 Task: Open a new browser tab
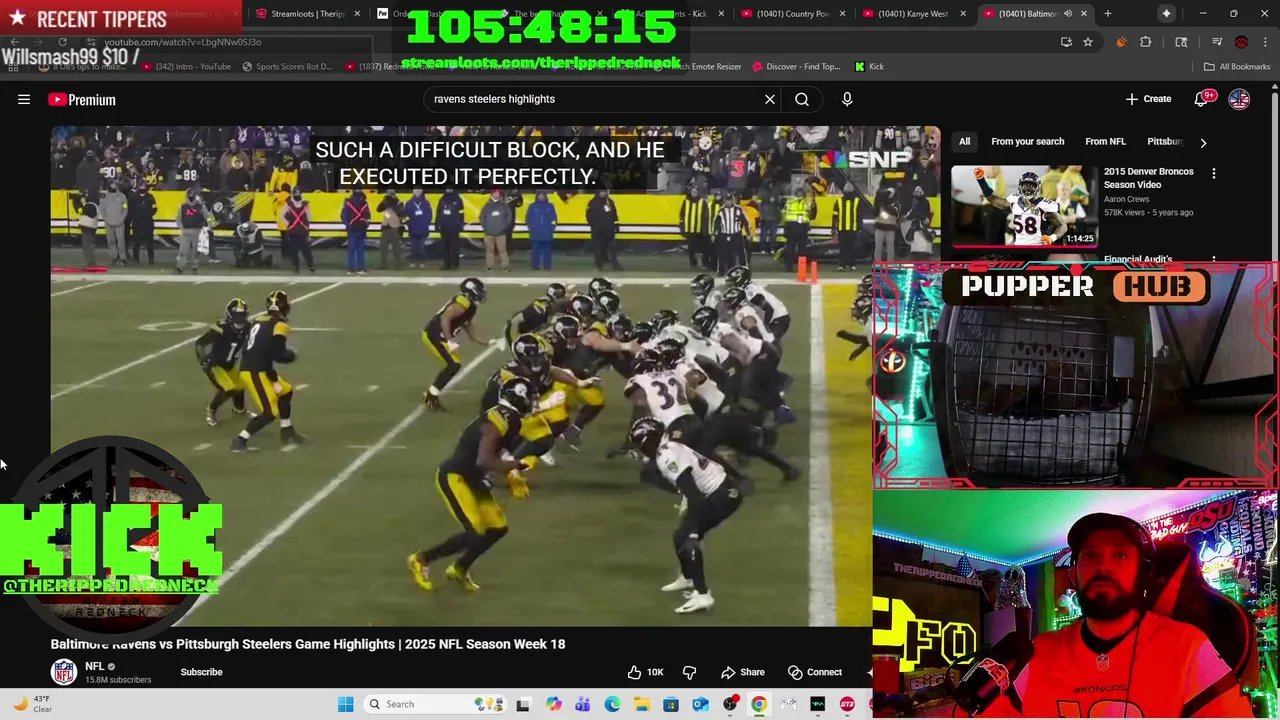pos(1108,13)
